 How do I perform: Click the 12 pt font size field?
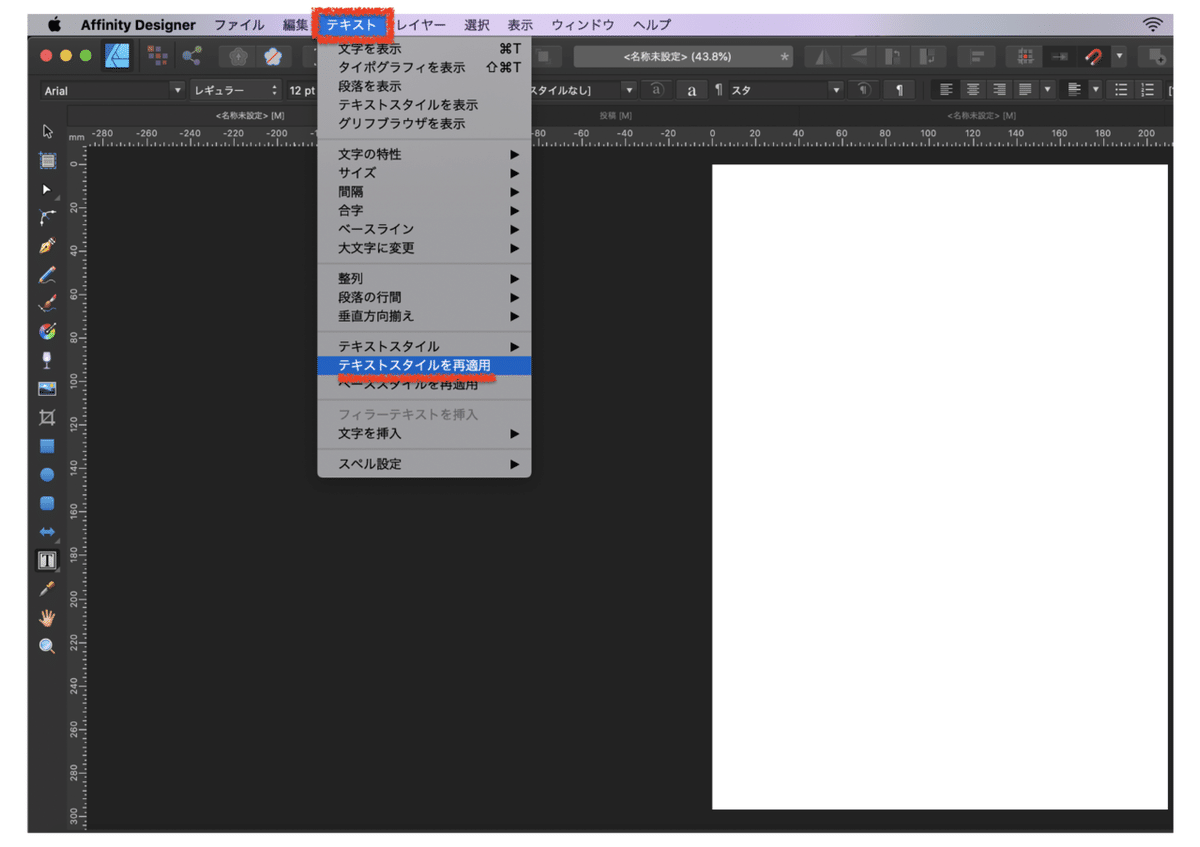click(300, 90)
